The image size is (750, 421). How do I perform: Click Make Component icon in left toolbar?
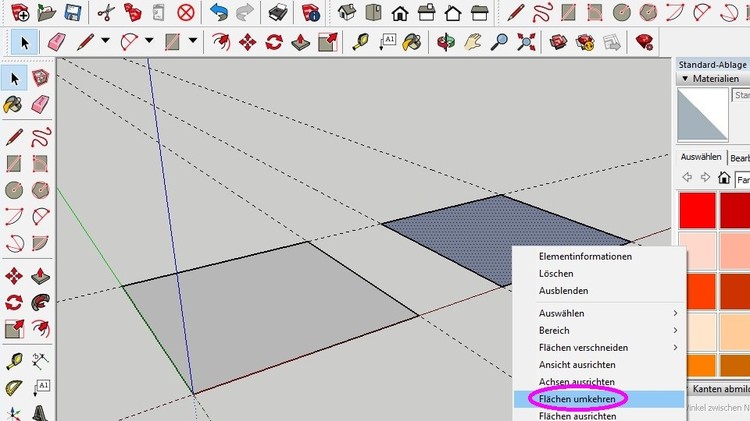click(40, 78)
